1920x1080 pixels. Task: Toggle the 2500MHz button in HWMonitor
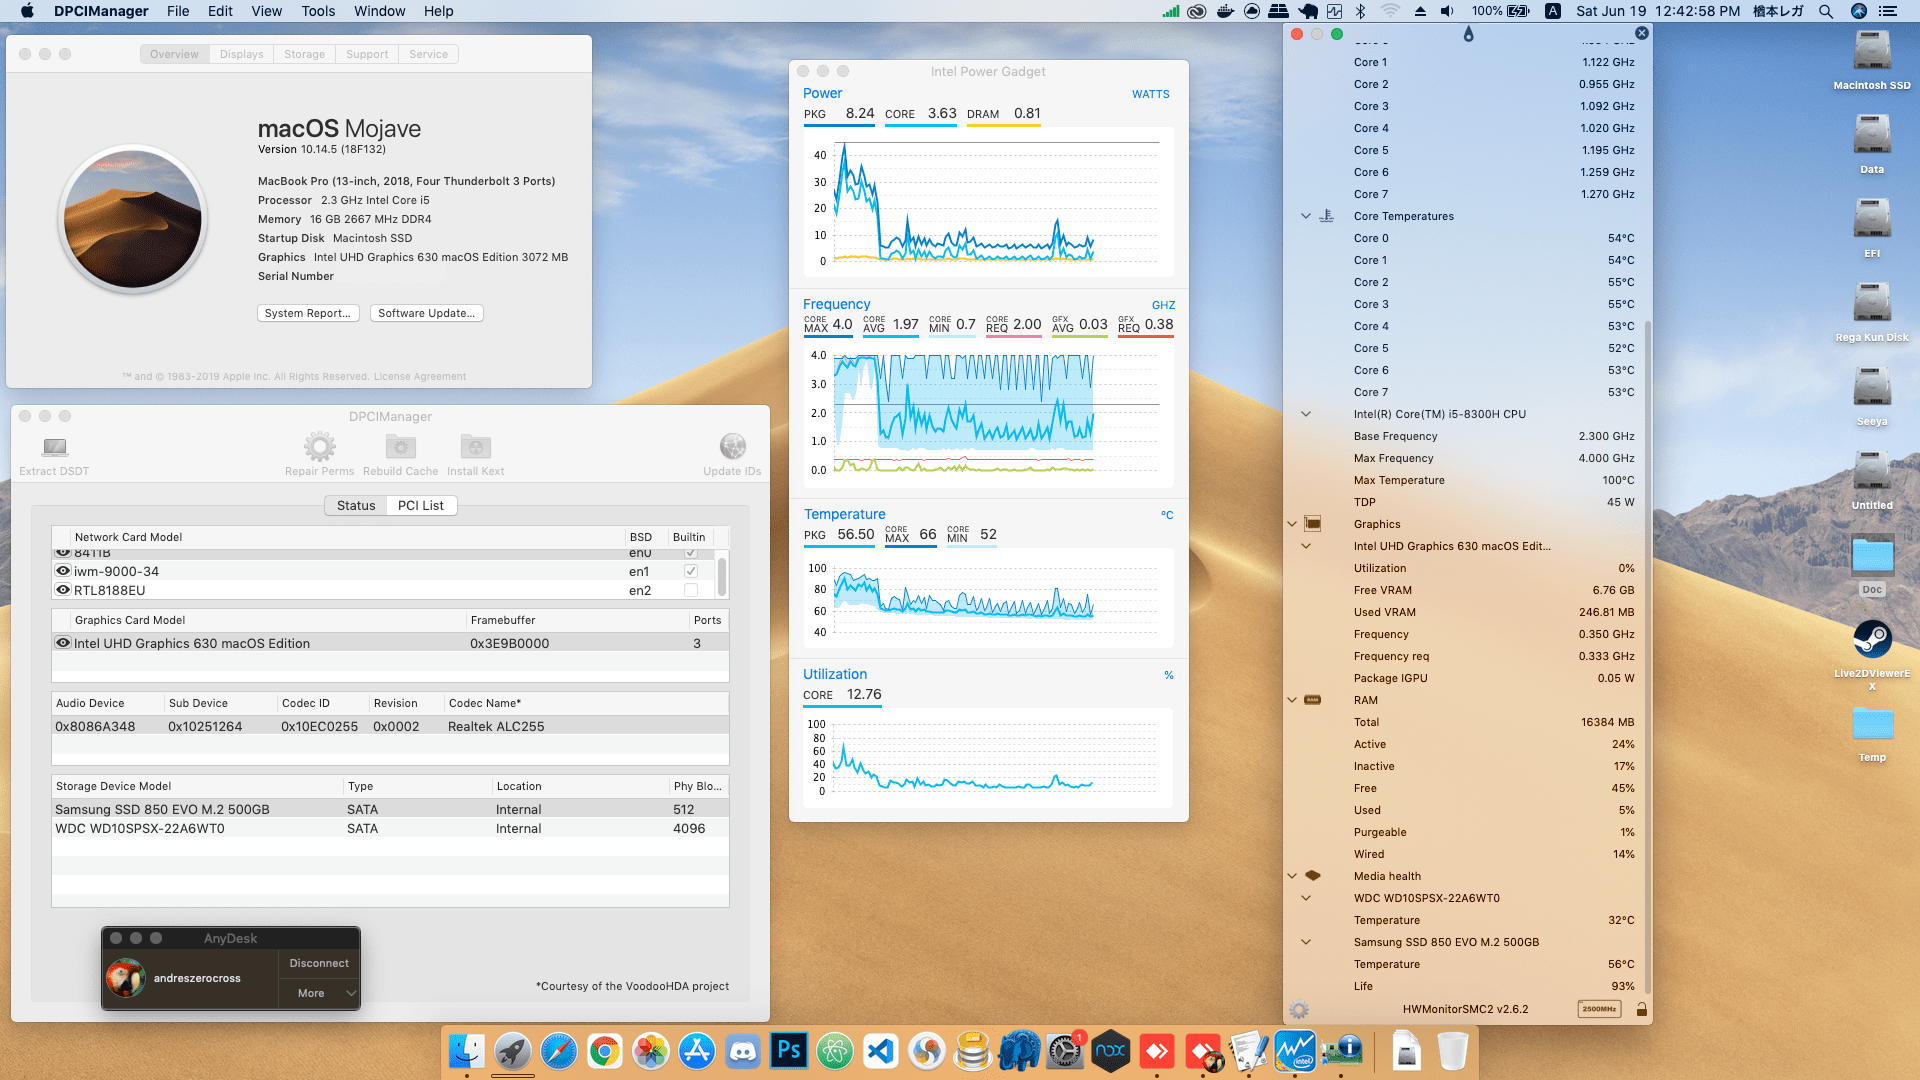1599,1009
